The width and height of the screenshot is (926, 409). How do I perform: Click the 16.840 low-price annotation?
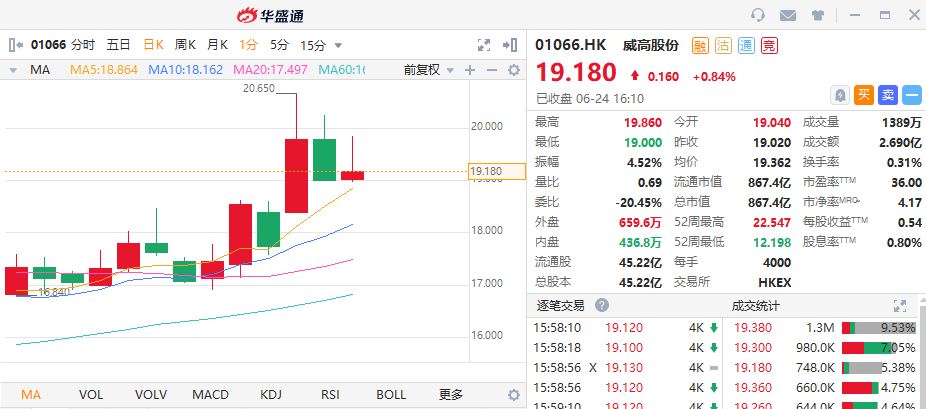point(53,292)
